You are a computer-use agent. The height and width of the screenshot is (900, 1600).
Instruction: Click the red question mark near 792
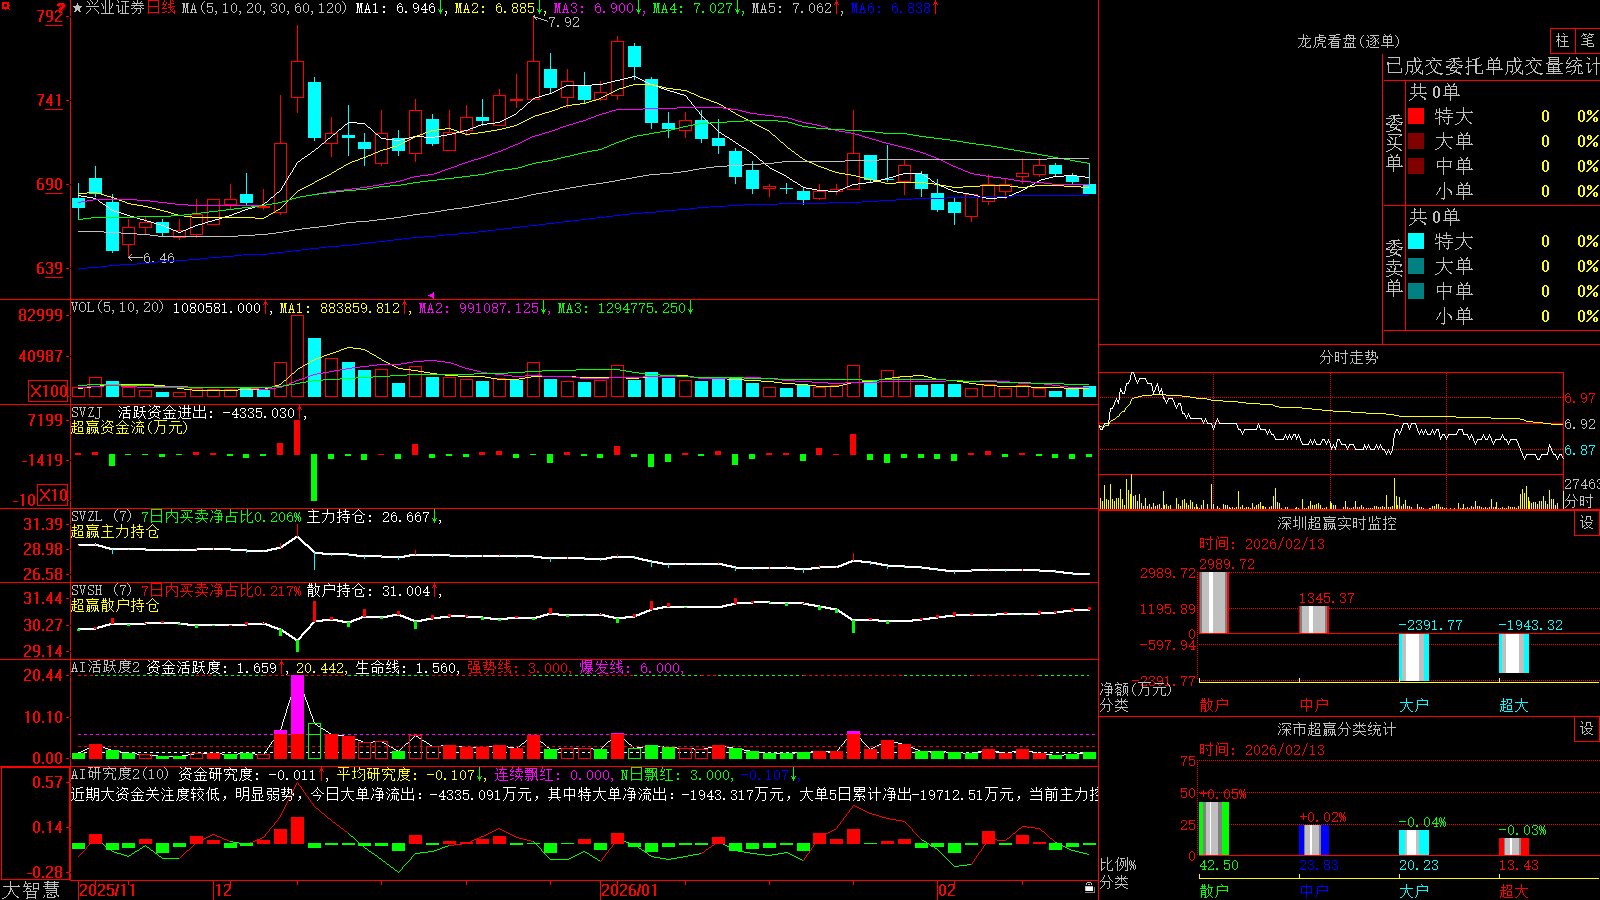click(63, 8)
